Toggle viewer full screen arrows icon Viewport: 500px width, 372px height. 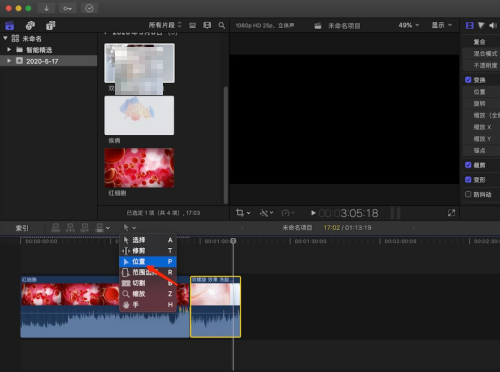click(x=451, y=213)
